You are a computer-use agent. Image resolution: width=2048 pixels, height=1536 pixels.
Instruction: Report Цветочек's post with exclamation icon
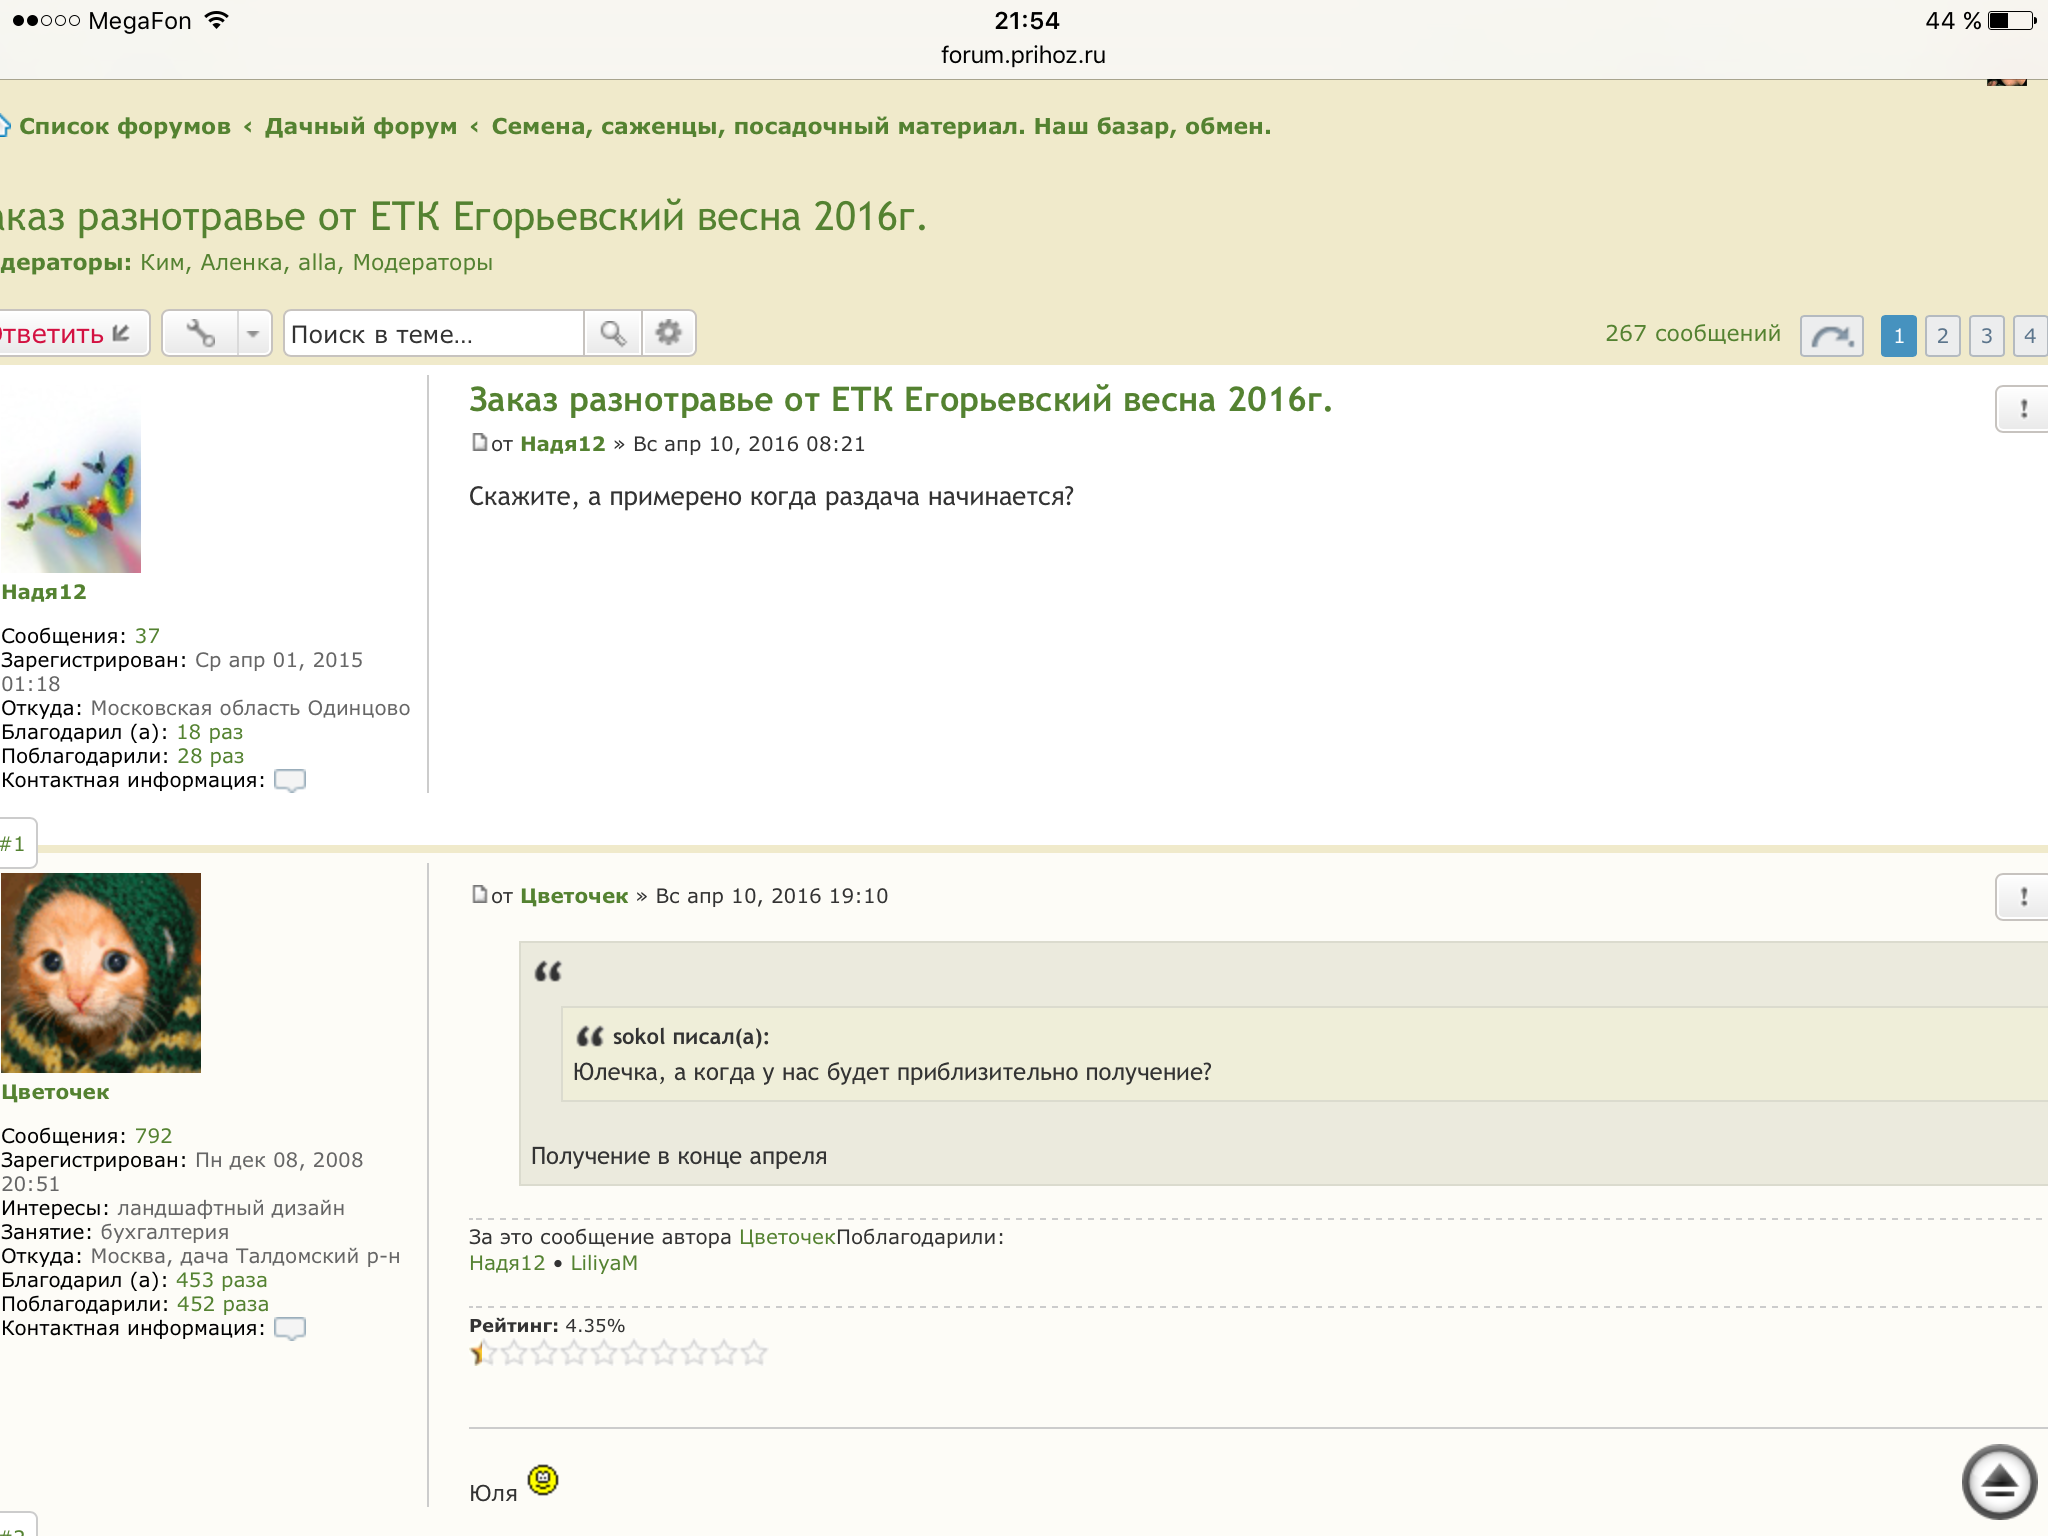point(2022,897)
